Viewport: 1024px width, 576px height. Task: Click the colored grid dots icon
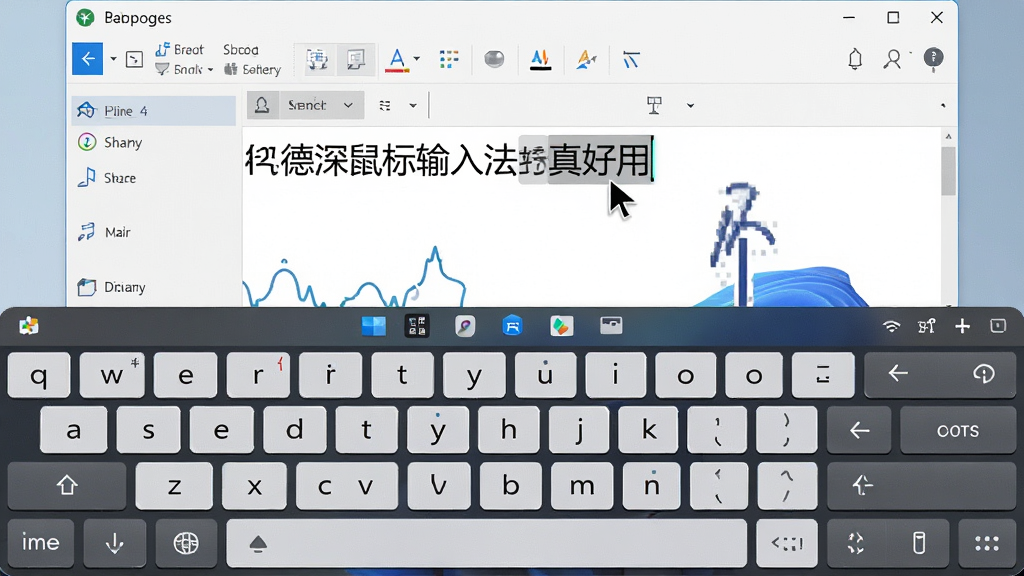[449, 59]
